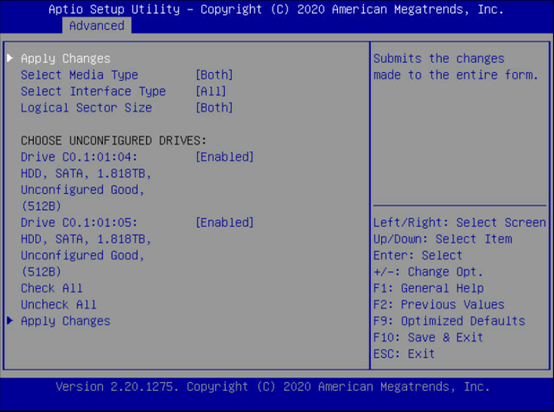Toggle the Drive C0.1:01:05 Enabled value

point(225,223)
